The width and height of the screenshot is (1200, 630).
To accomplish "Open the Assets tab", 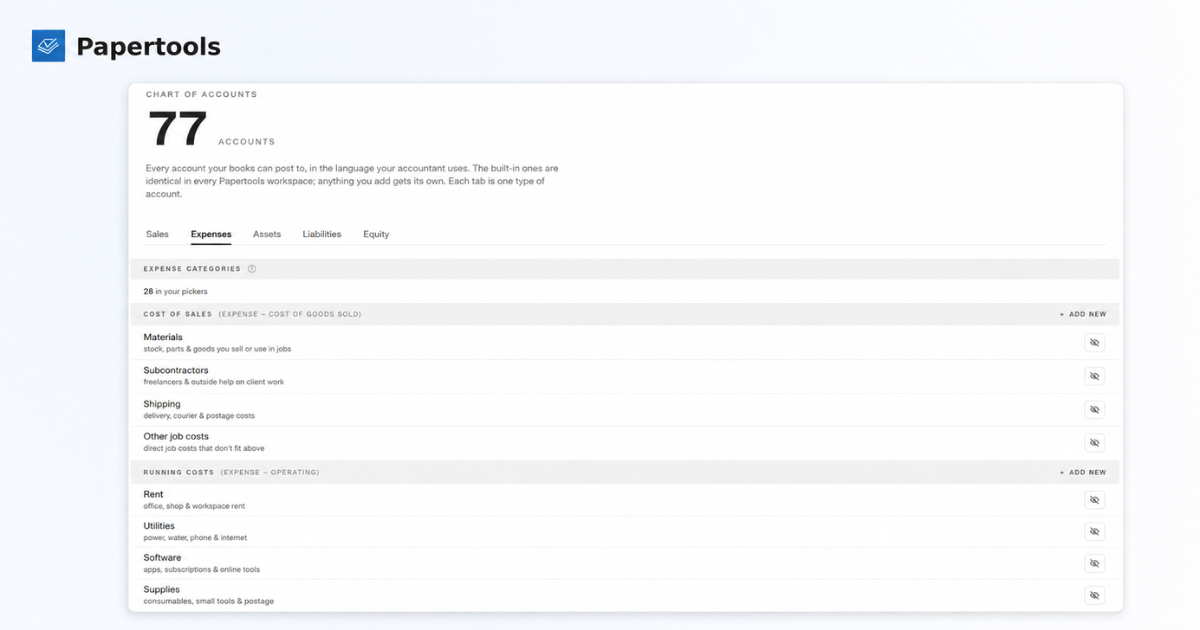I will pos(267,234).
